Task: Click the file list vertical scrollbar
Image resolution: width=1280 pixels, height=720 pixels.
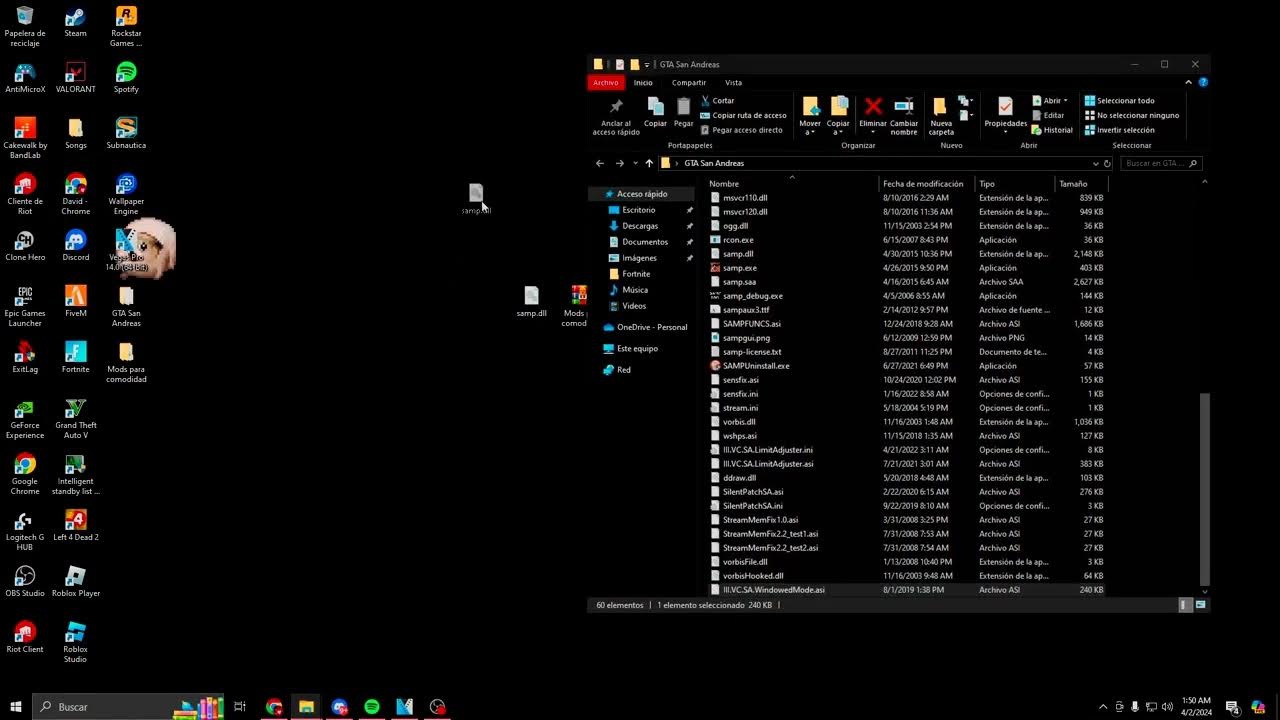Action: pos(1204,489)
